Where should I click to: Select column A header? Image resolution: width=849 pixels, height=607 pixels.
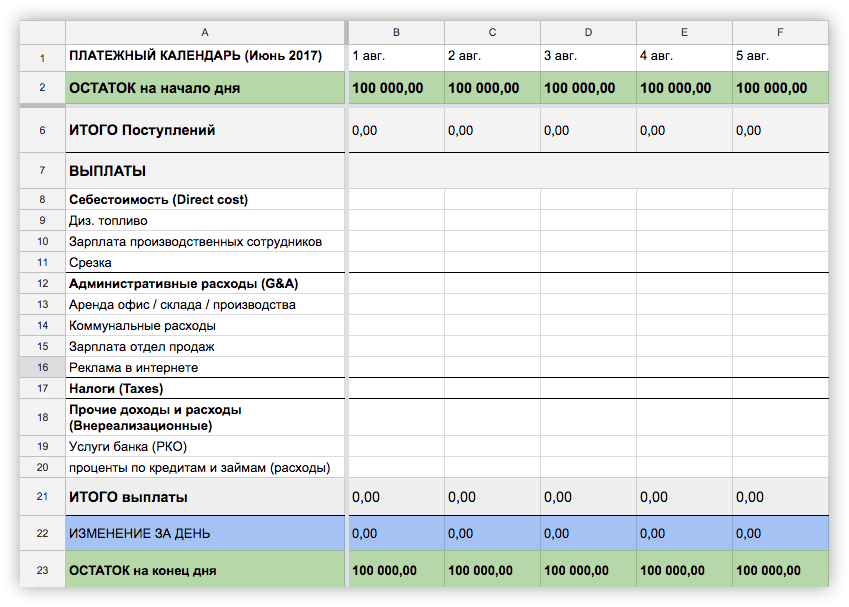tap(204, 33)
